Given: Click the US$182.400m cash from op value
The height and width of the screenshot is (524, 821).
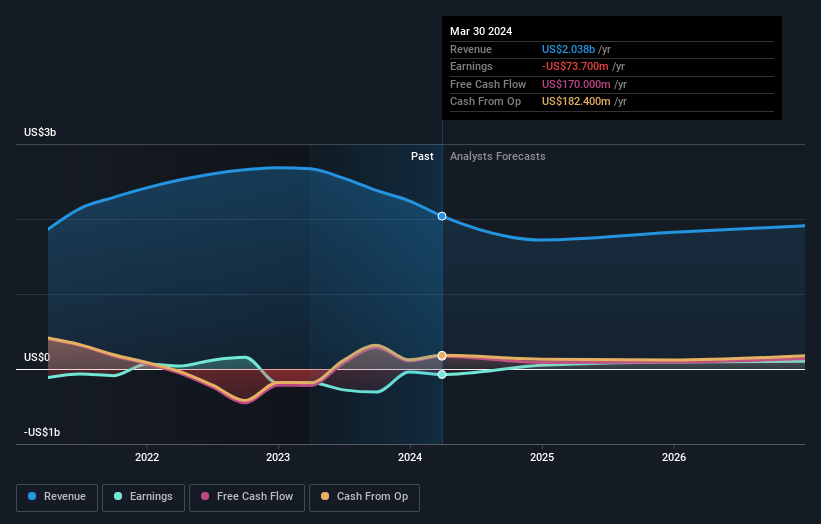Looking at the screenshot, I should (576, 102).
